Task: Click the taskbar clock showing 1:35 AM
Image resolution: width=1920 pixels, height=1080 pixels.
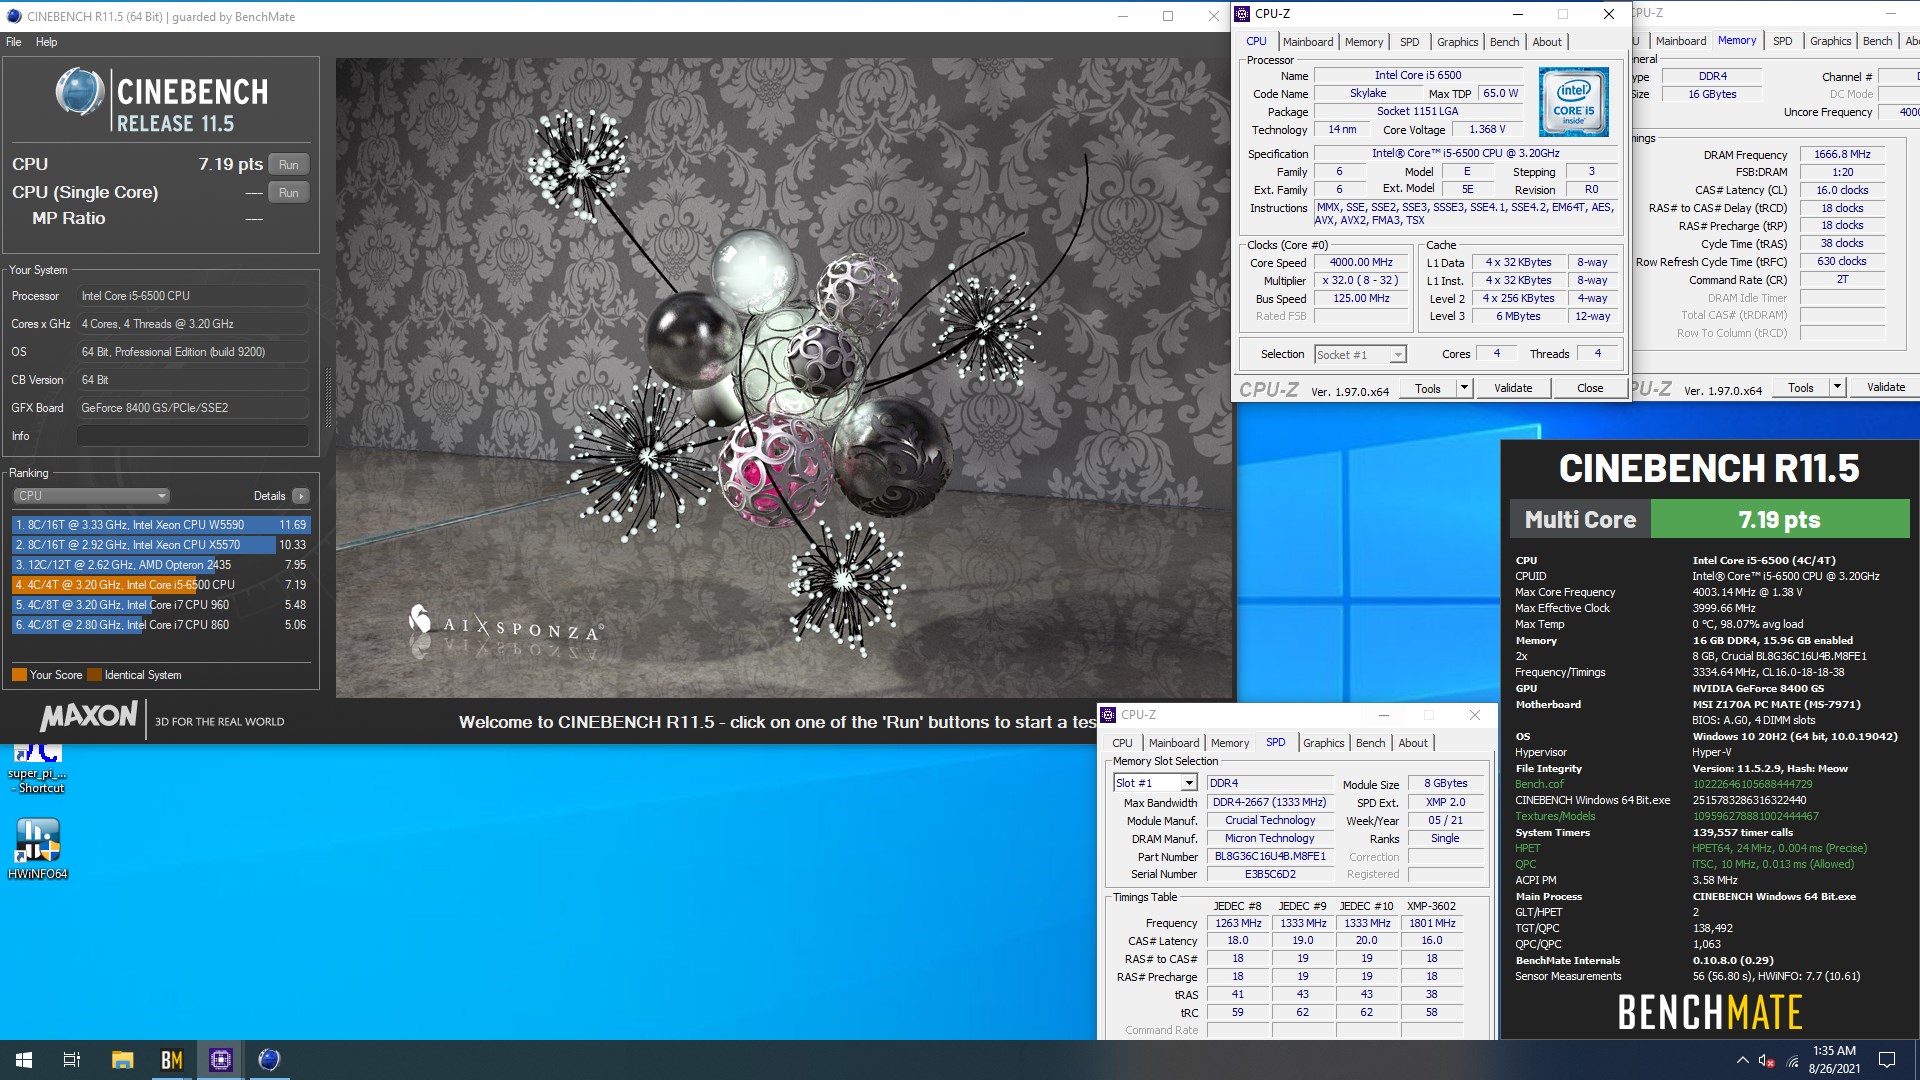Action: [x=1834, y=1060]
